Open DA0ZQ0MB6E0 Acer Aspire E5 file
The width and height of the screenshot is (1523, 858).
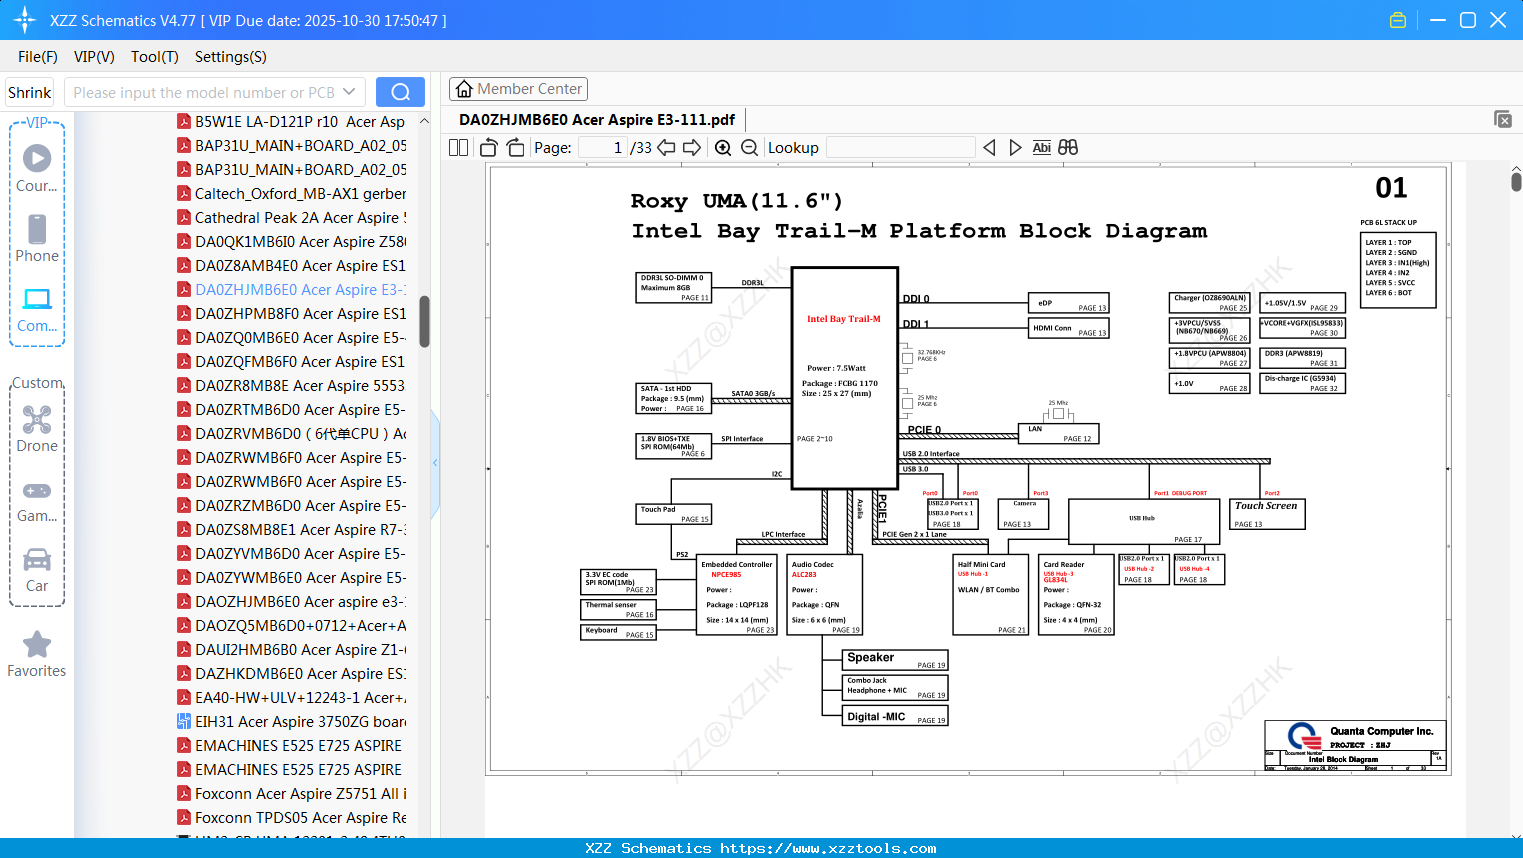[300, 338]
